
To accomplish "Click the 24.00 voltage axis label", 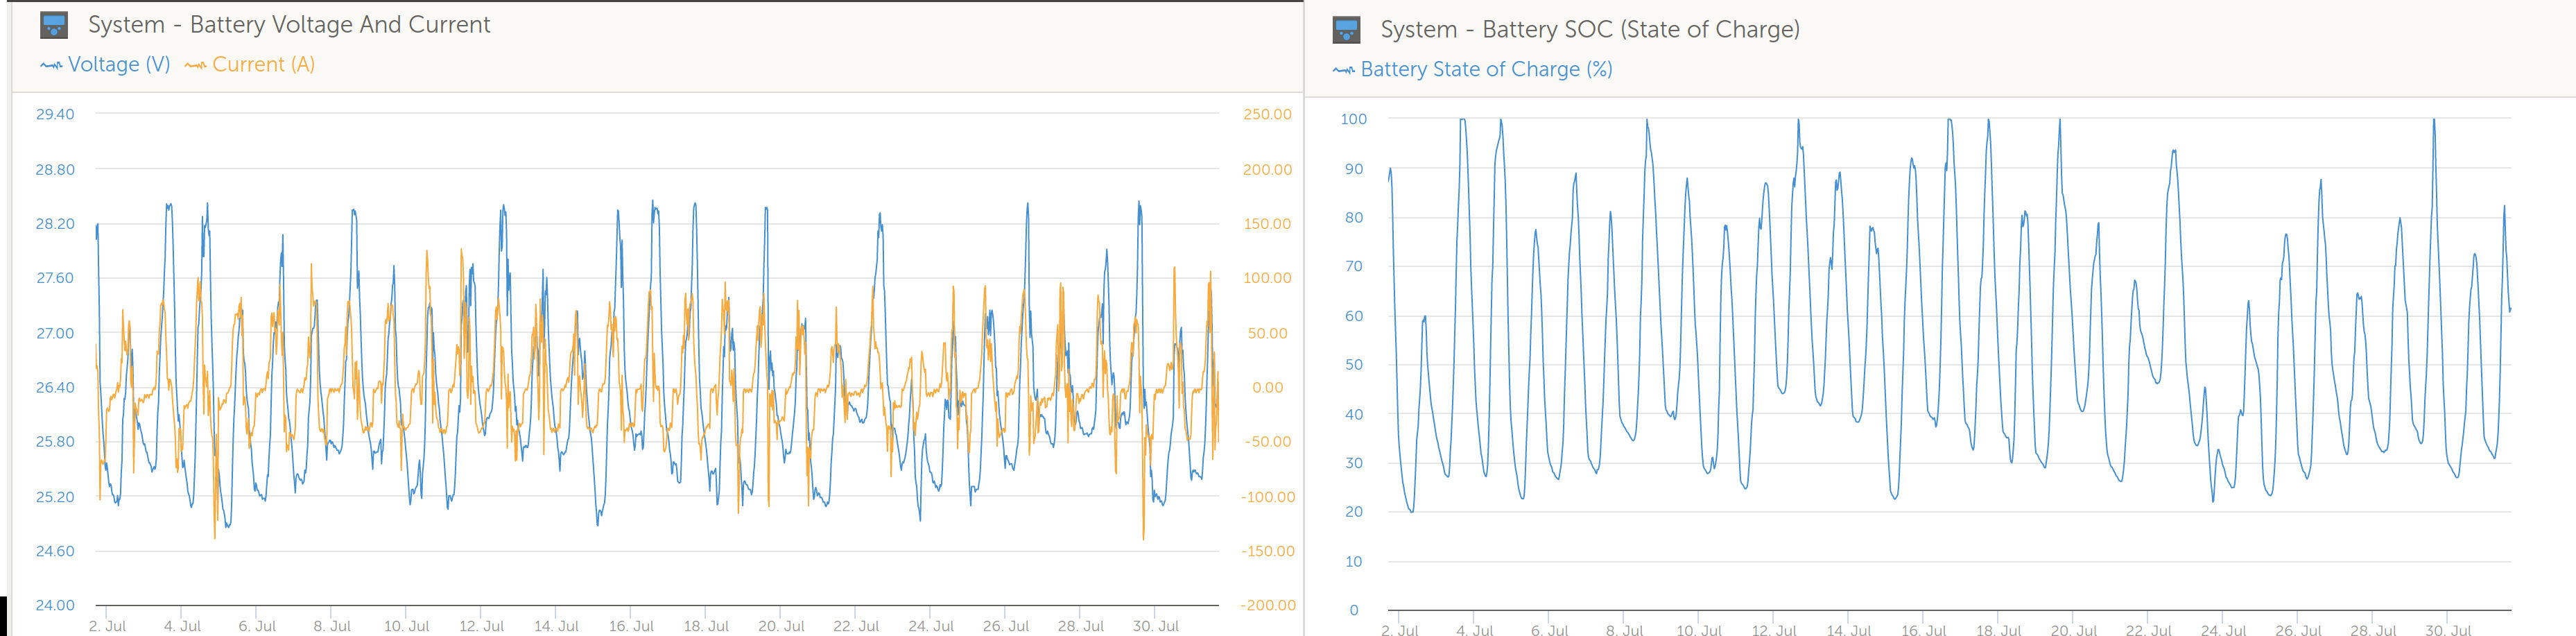I will pos(55,605).
